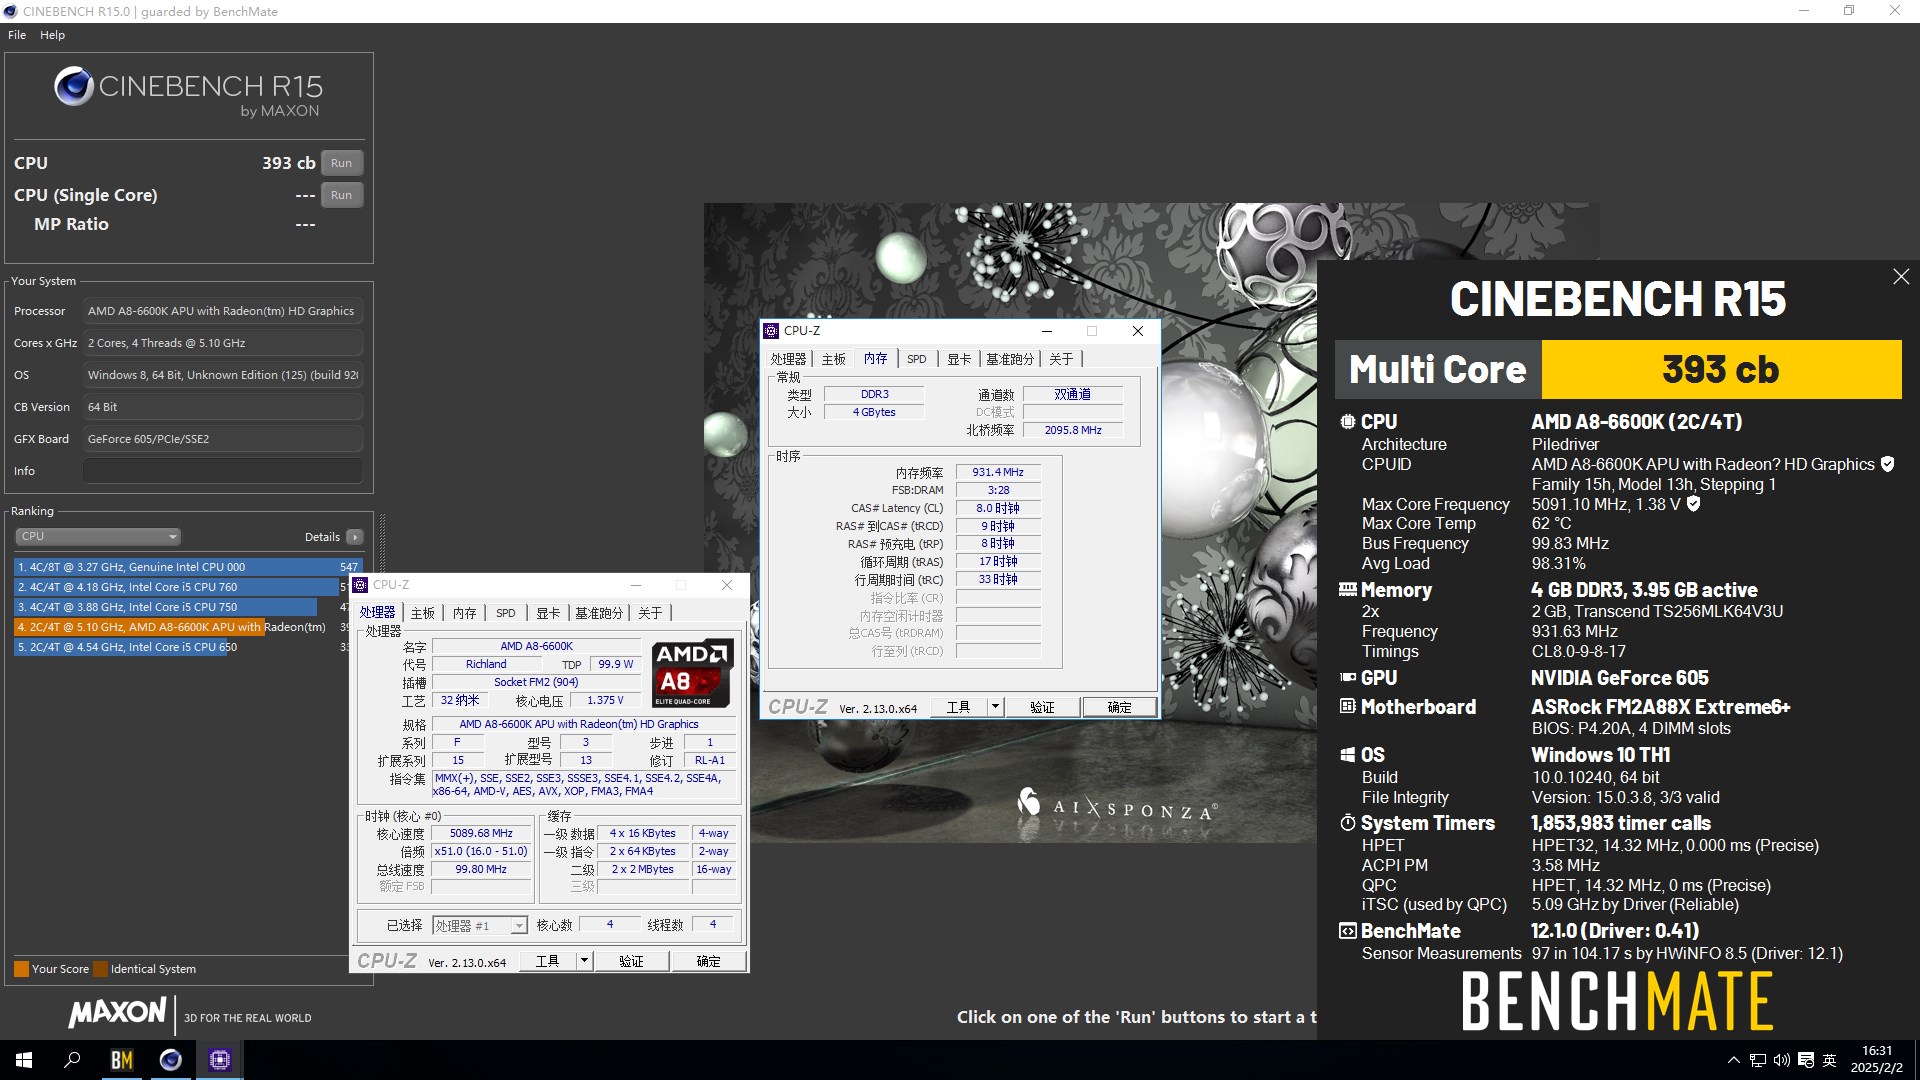The image size is (1920, 1080).
Task: Click 工具 button in memory CPU-Z window
Action: click(959, 707)
